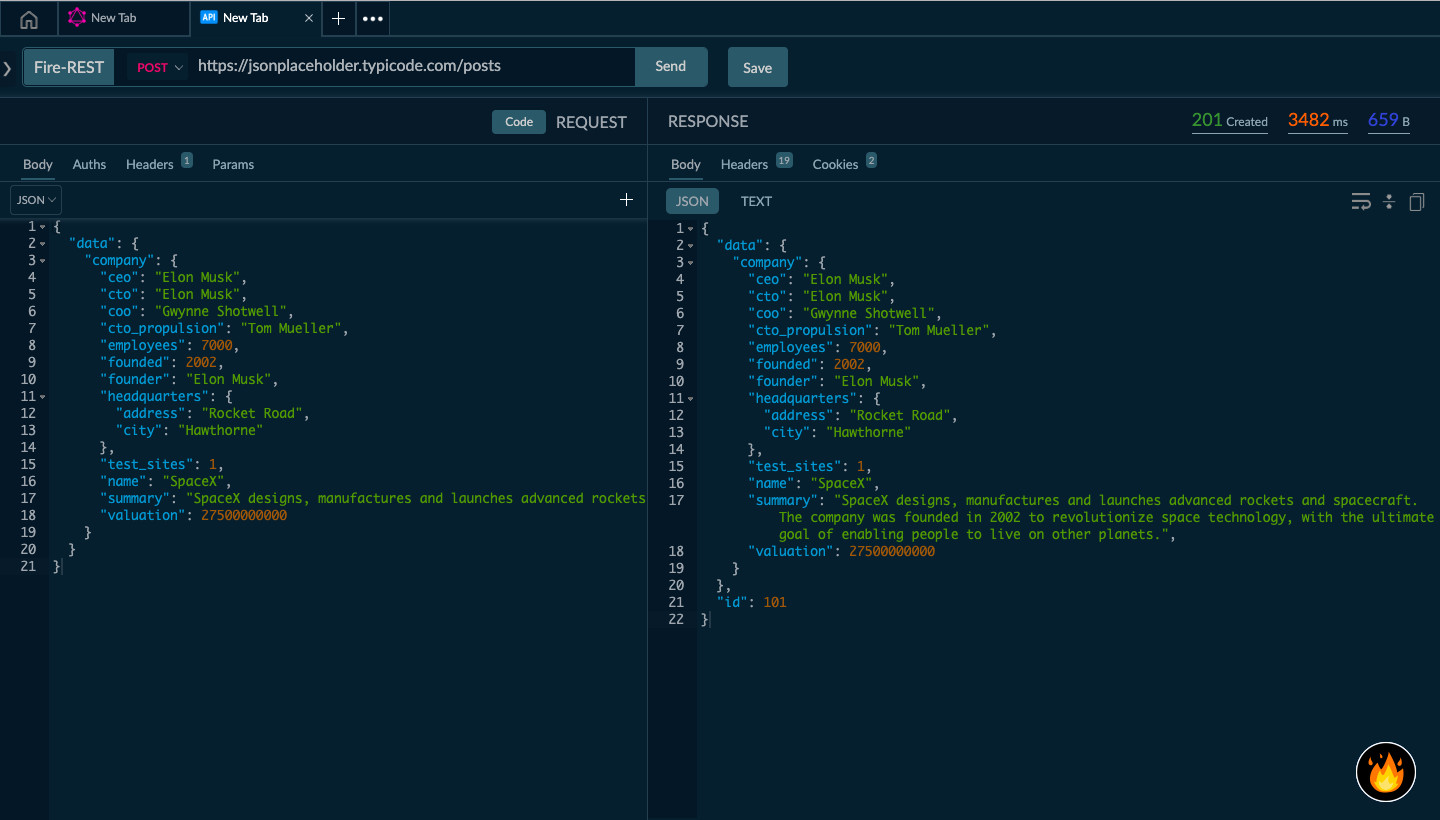Expand the left sidebar chevron
The height and width of the screenshot is (820, 1440).
(7, 68)
